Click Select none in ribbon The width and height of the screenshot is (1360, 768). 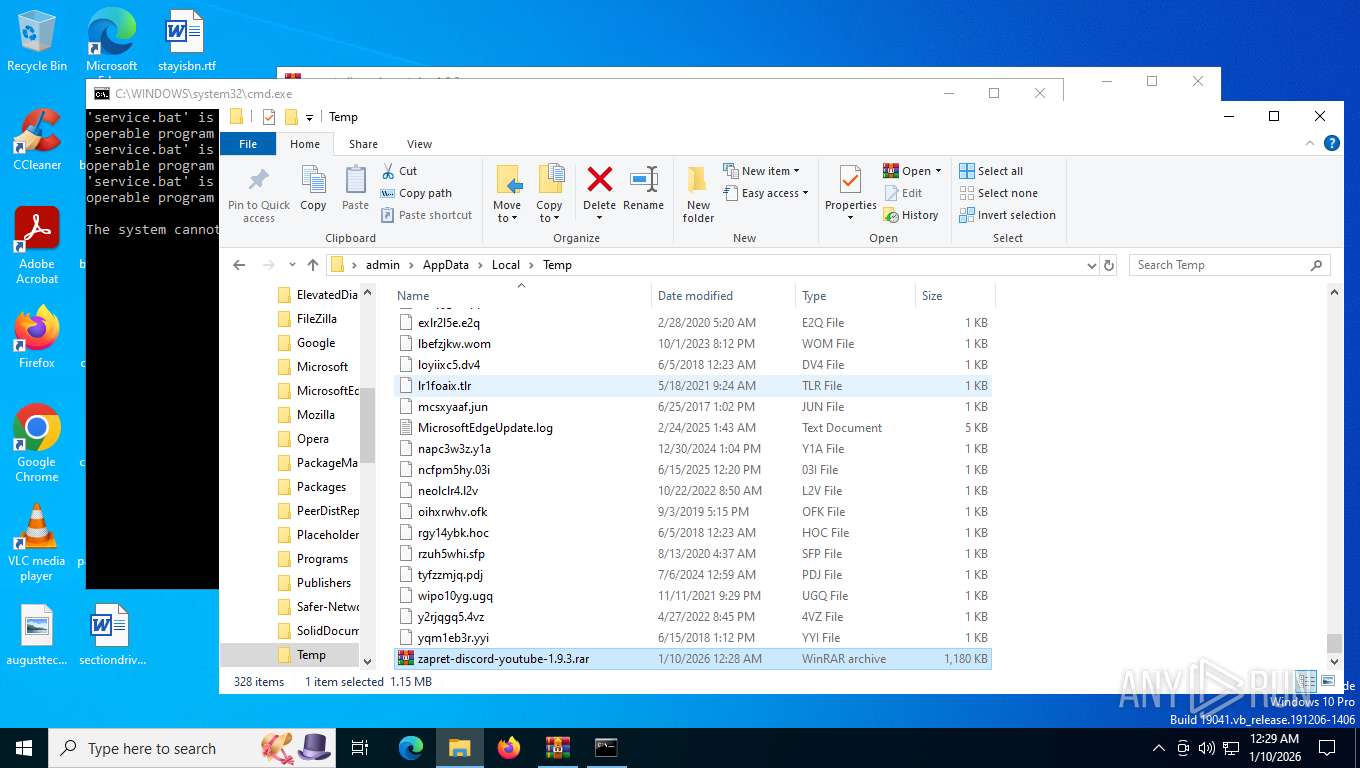(x=998, y=193)
